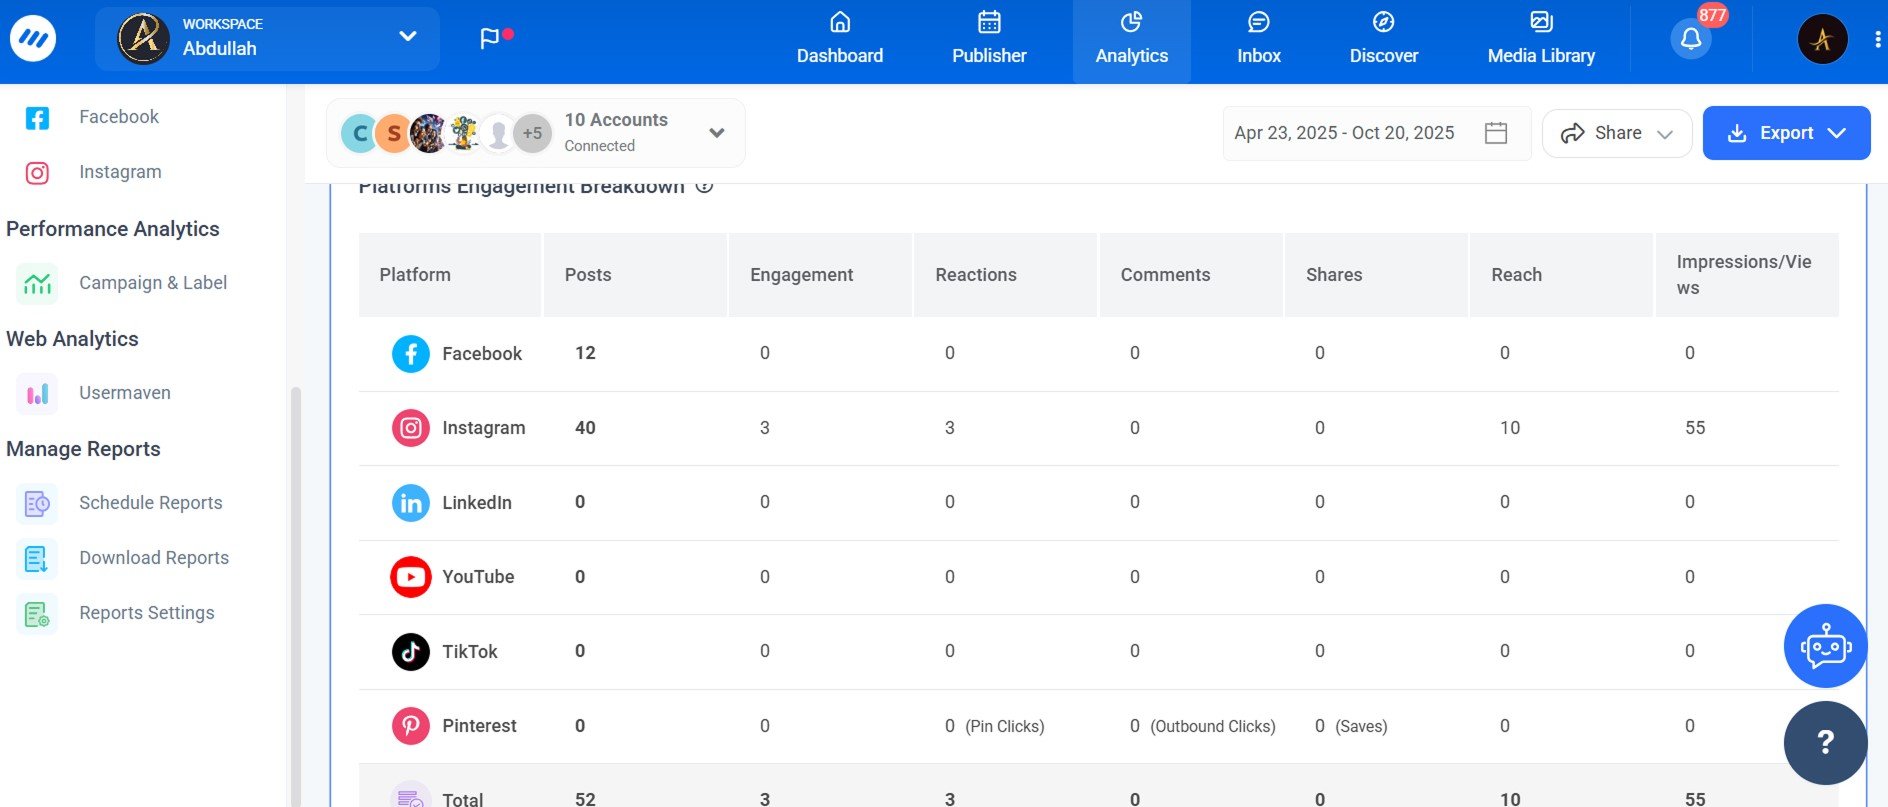Open the chatbot assistant icon
The height and width of the screenshot is (807, 1888).
point(1825,646)
